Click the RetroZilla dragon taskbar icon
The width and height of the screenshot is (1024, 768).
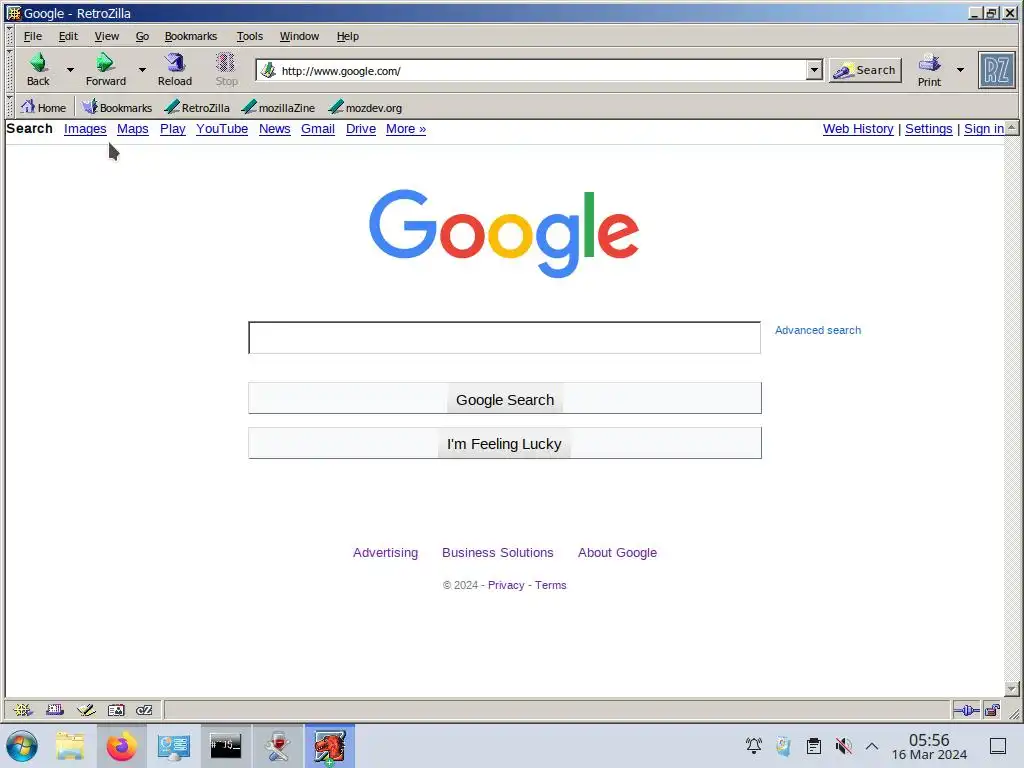click(330, 746)
